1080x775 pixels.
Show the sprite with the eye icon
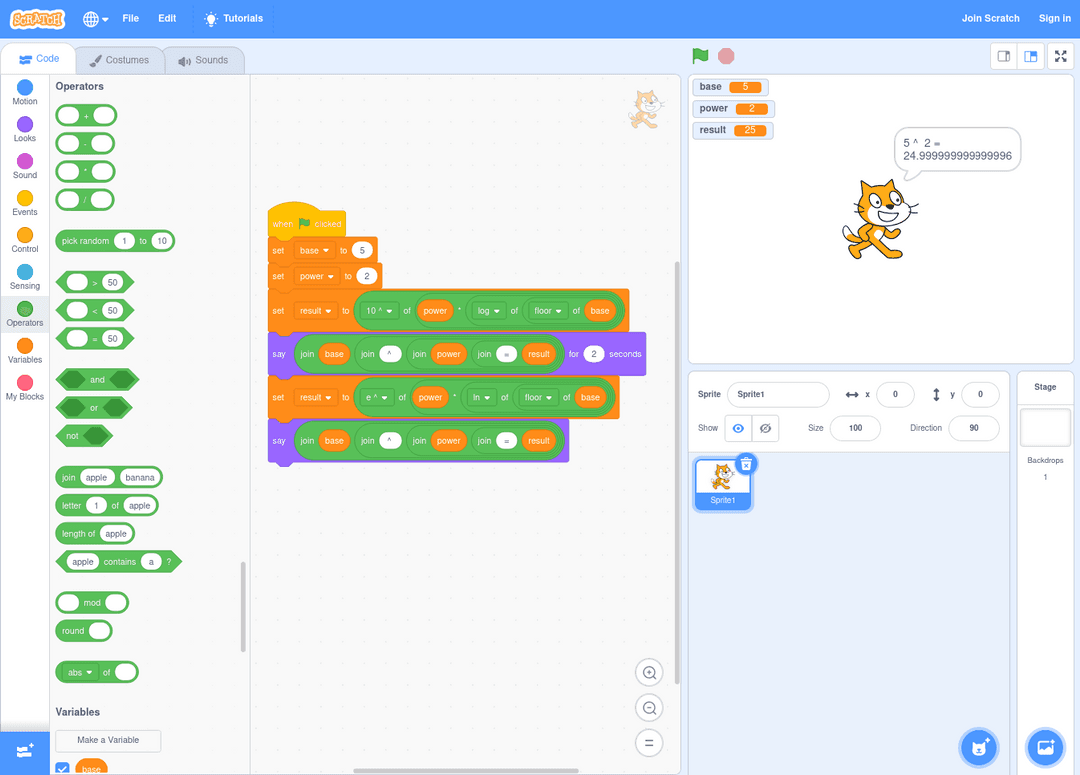coord(738,428)
